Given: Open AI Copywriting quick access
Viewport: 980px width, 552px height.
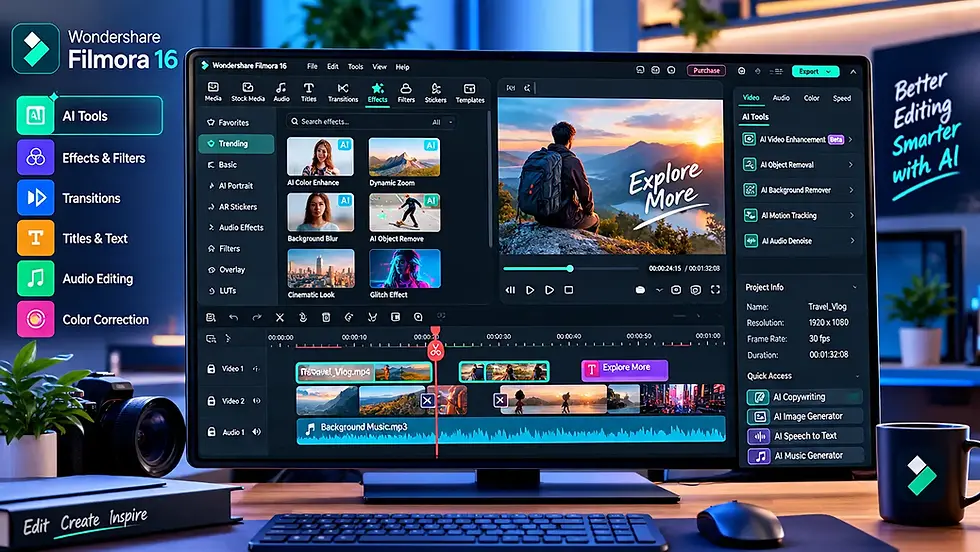Looking at the screenshot, I should coord(804,397).
